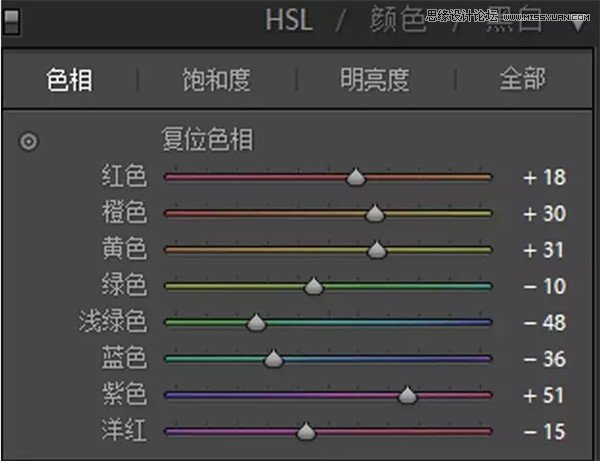The height and width of the screenshot is (461, 600).
Task: Click the 浅绿色 slider label
Action: tap(113, 321)
